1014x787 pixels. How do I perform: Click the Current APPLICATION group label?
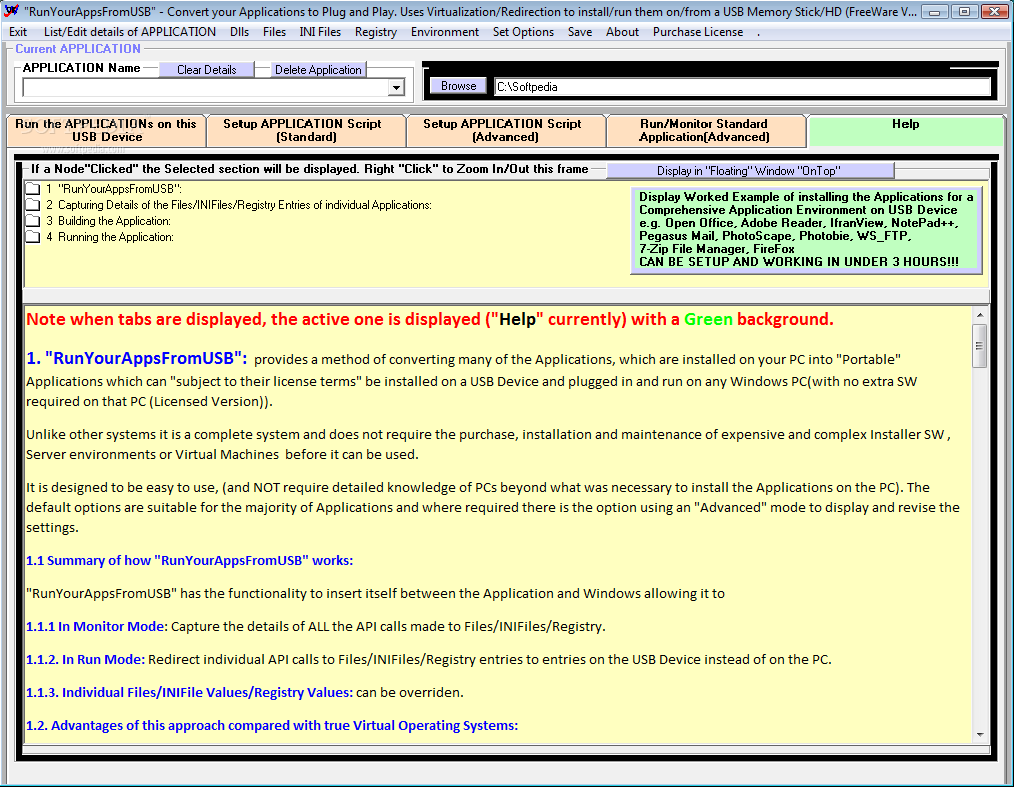point(78,49)
